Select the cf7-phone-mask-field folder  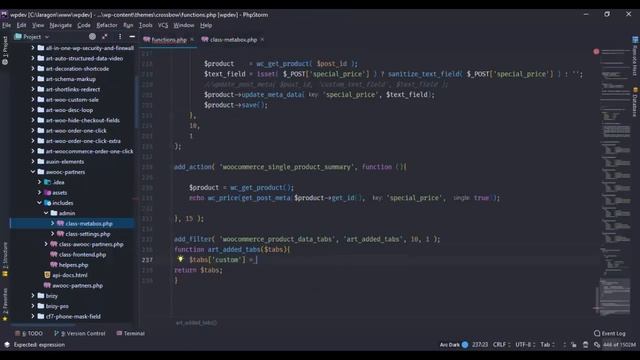pyautogui.click(x=73, y=316)
